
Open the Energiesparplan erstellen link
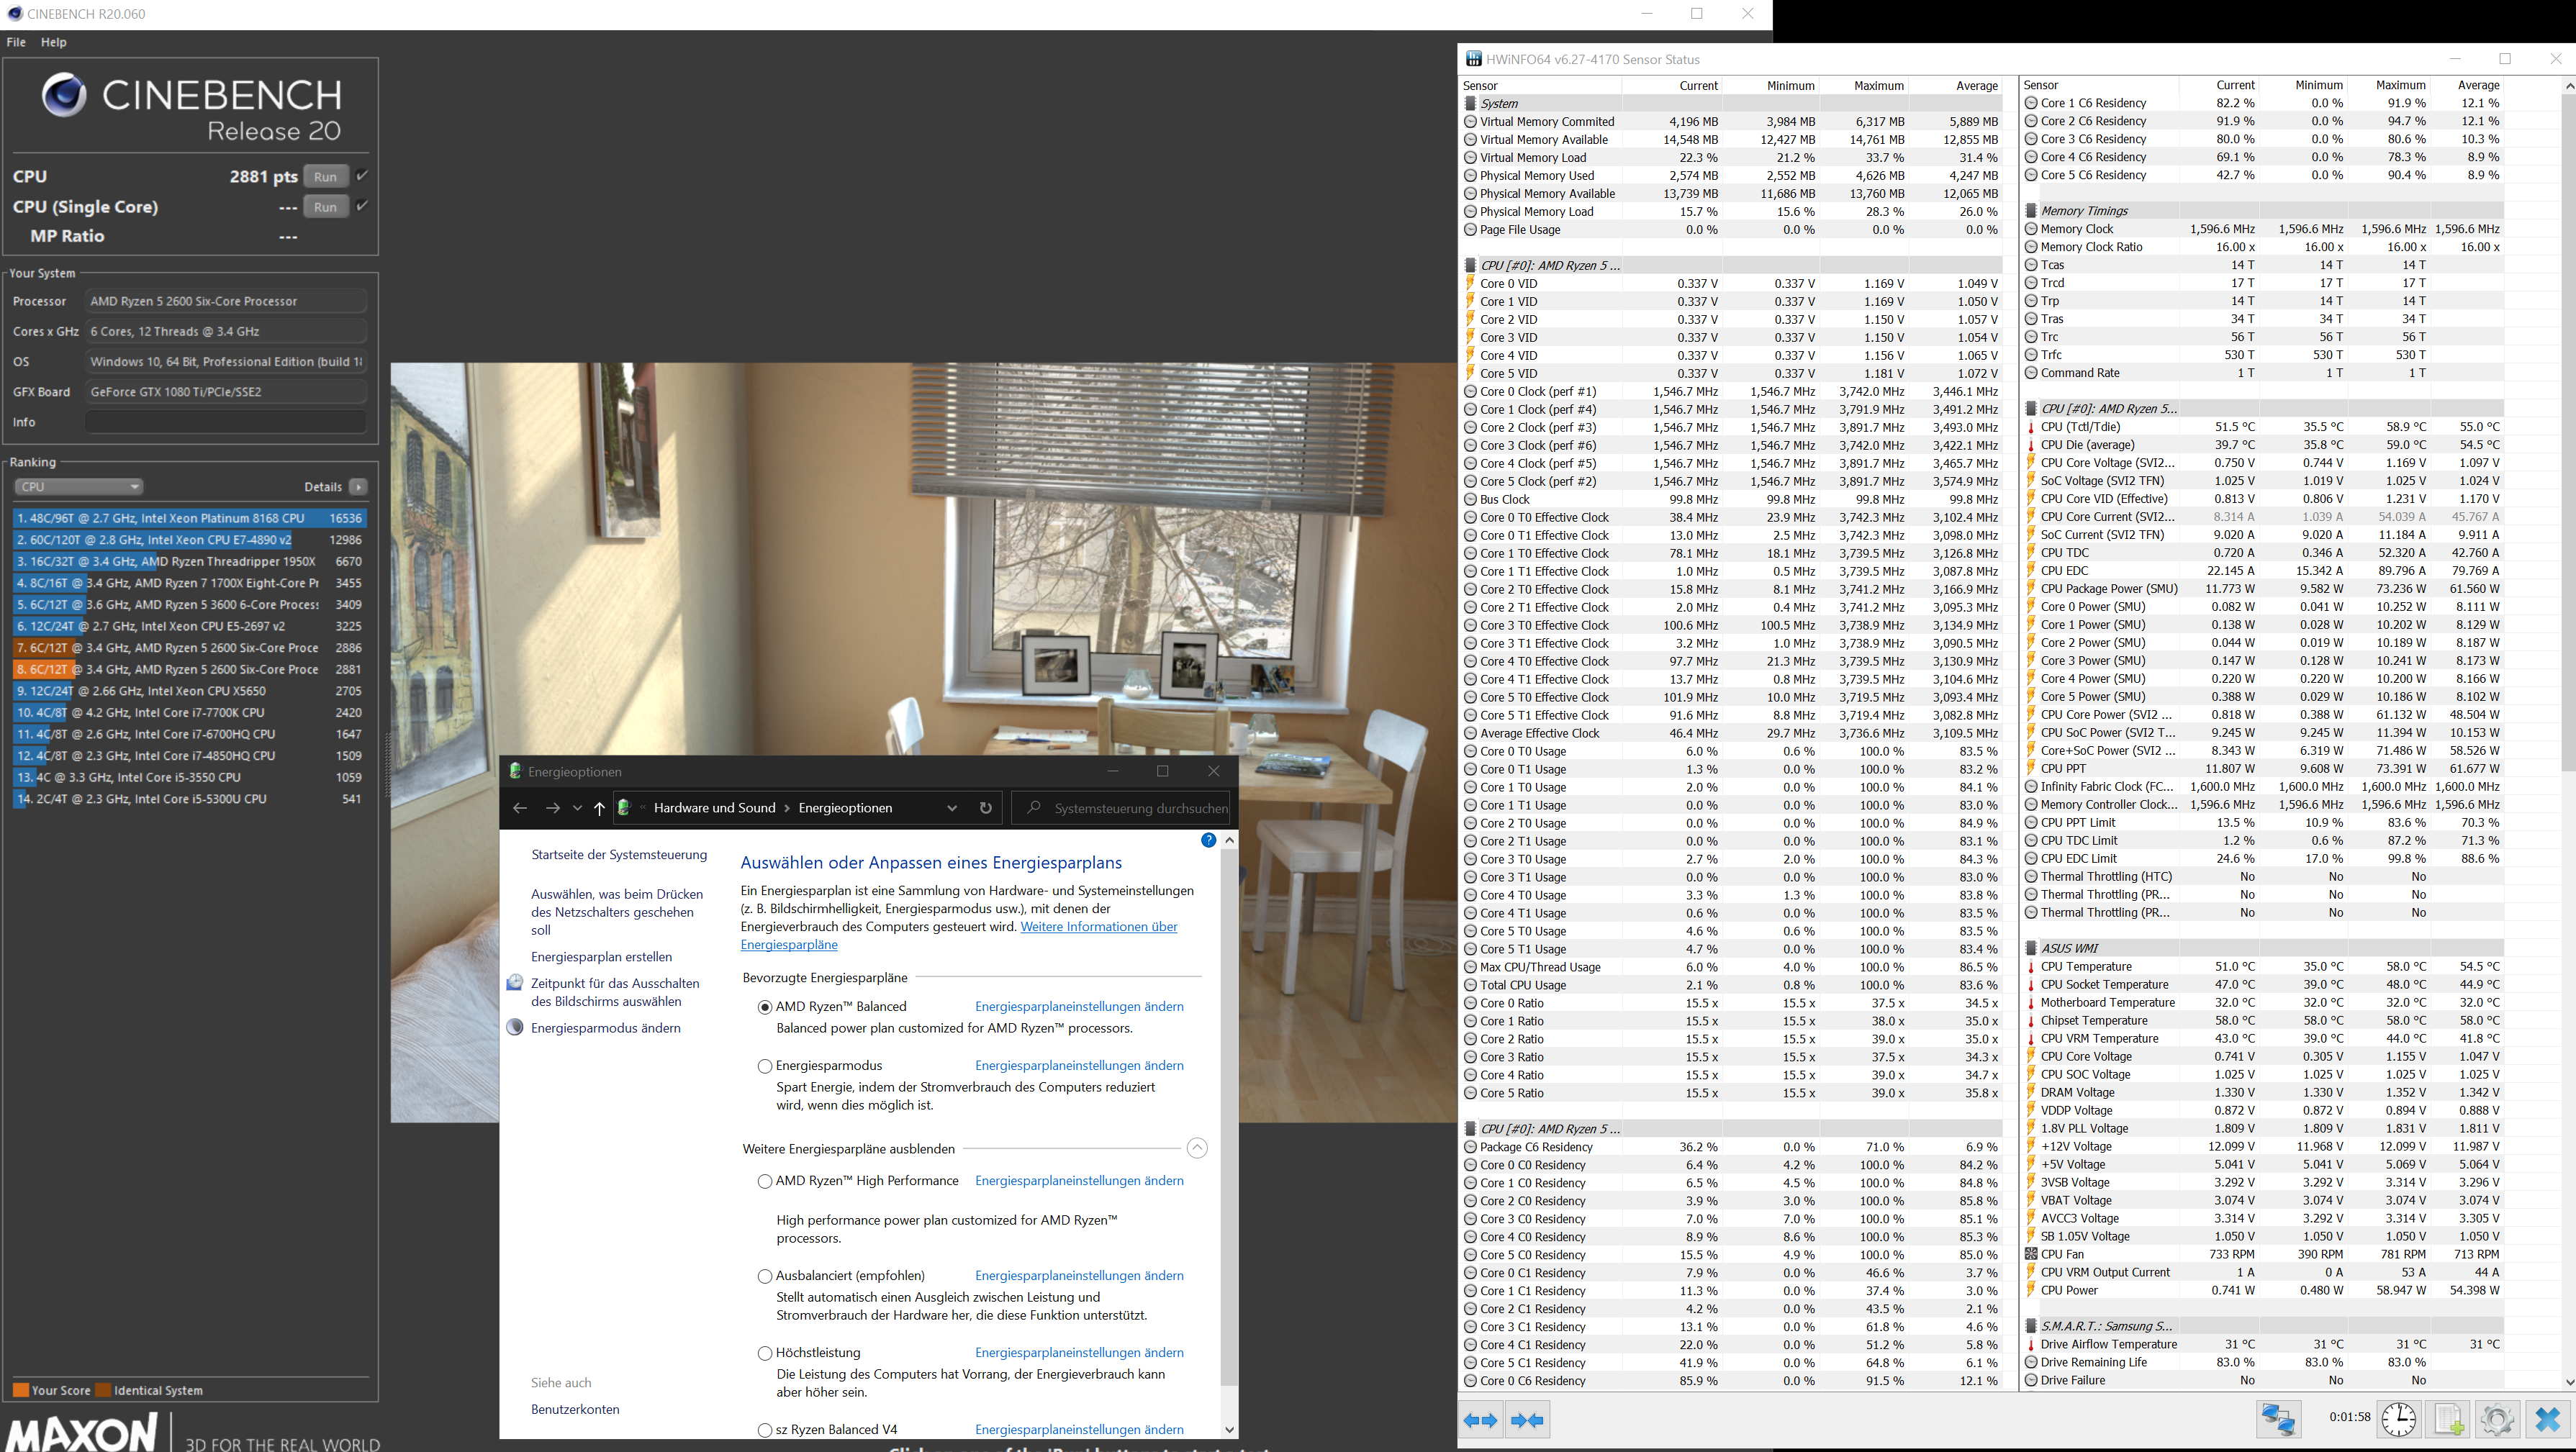click(601, 957)
